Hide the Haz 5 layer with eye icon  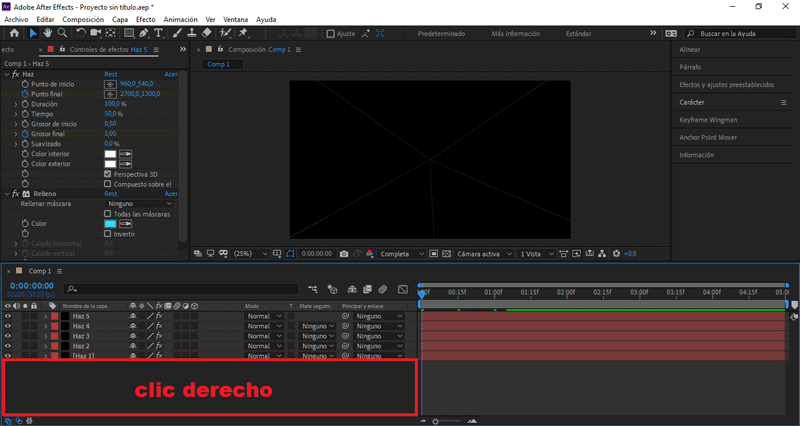coord(8,316)
